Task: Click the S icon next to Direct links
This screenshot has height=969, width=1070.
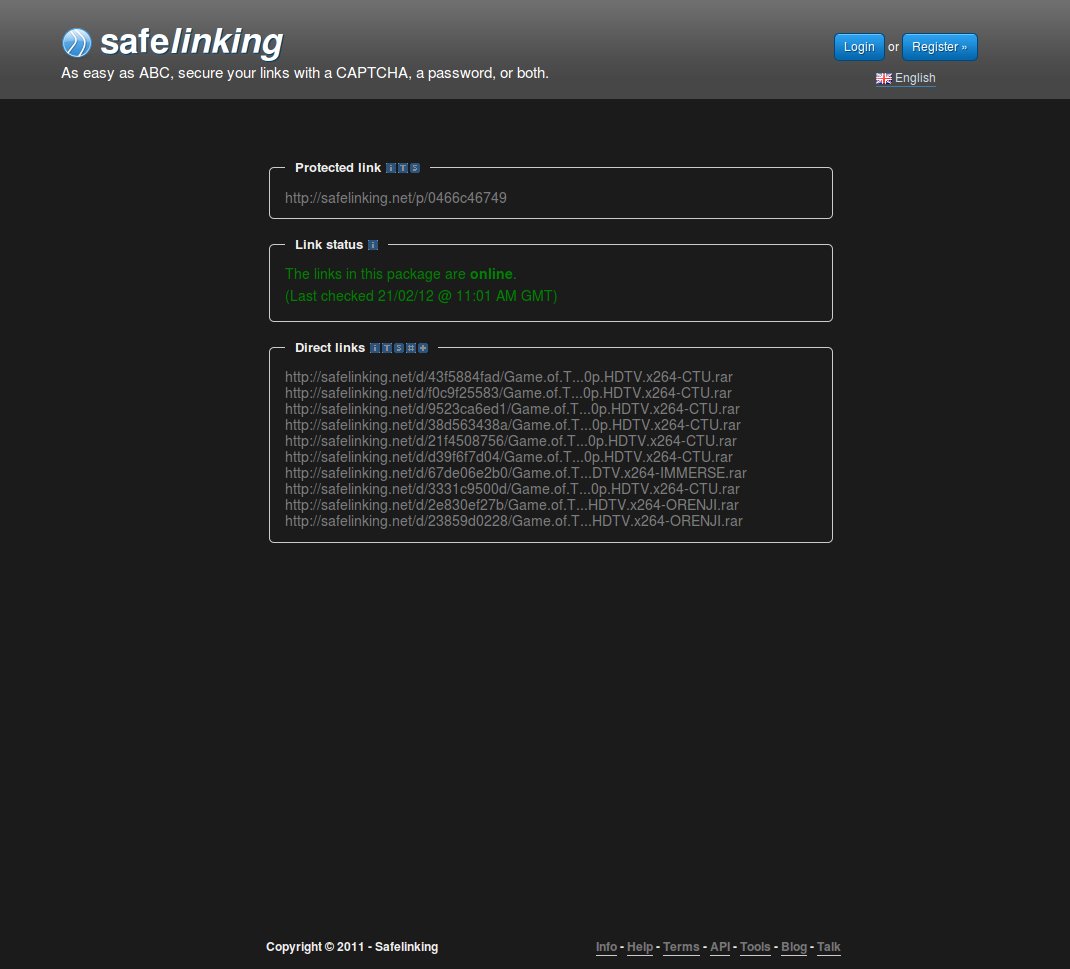Action: tap(399, 348)
